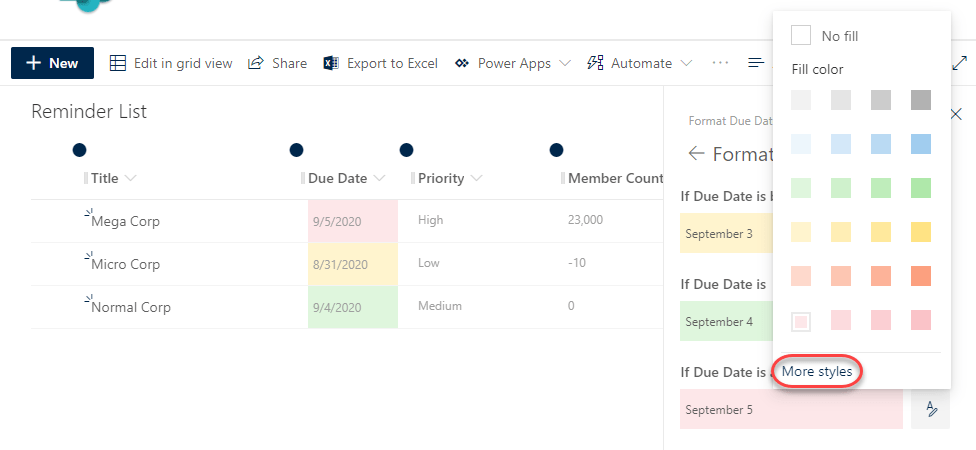Viewport: 976px width, 450px height.
Task: Open the Priority column header menu
Action: click(x=476, y=179)
